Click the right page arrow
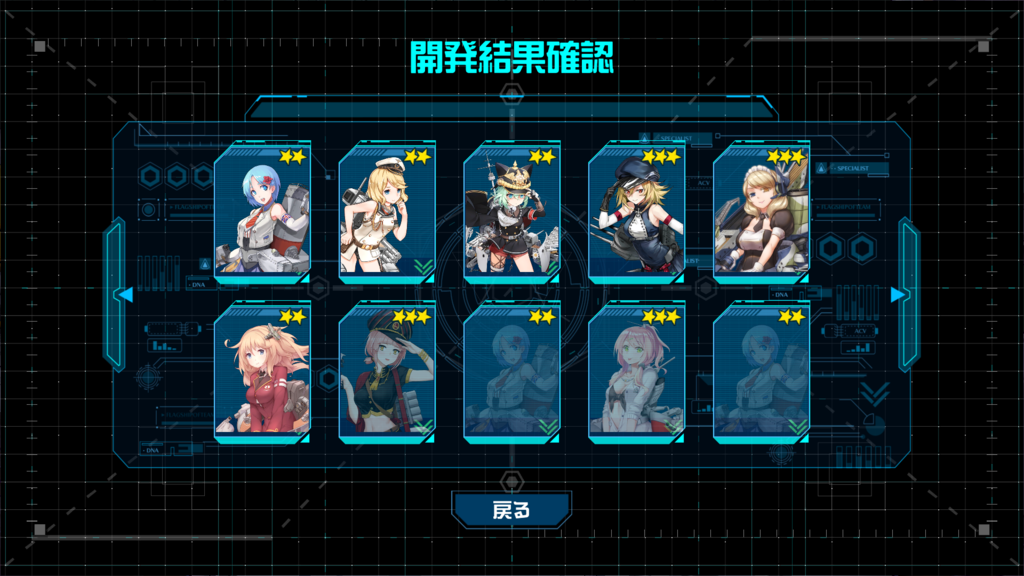The height and width of the screenshot is (576, 1024). coord(898,295)
